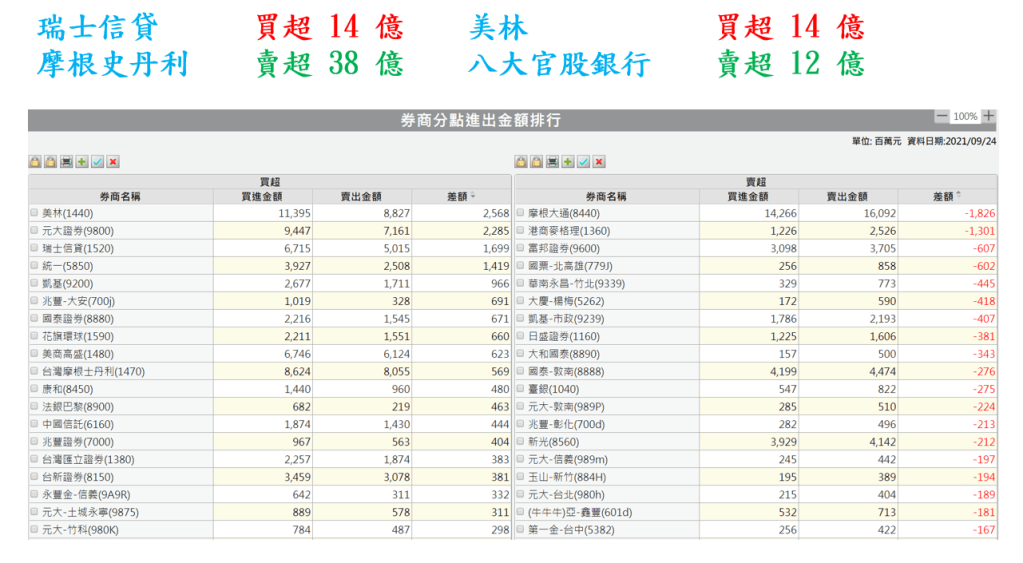This screenshot has width=1023, height=563.
Task: Click the print icon above right table
Action: coord(552,162)
